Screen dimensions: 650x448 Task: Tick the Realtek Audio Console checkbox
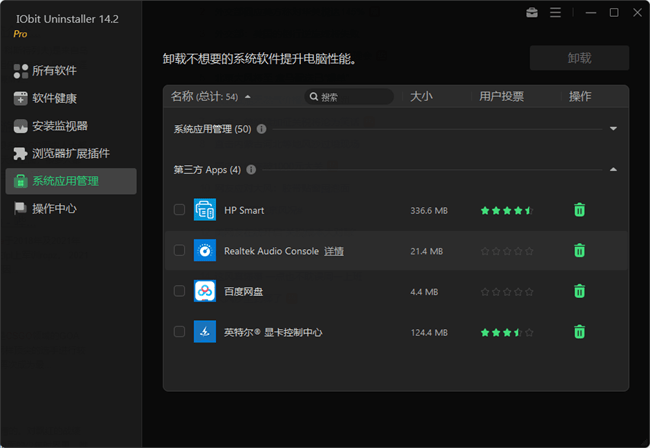coord(179,251)
